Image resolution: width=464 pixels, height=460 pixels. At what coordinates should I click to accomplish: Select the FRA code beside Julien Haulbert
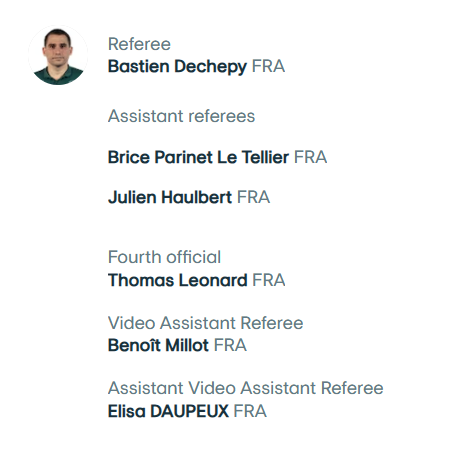(253, 197)
